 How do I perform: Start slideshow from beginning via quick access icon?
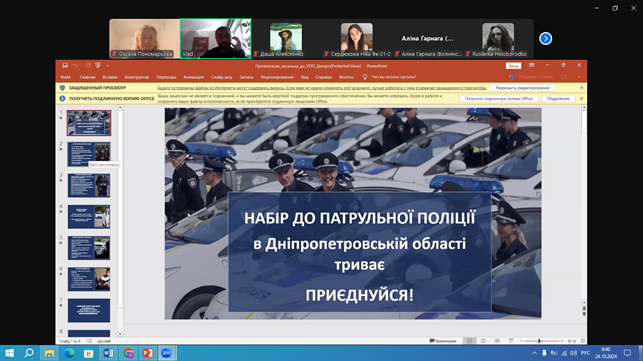click(98, 66)
